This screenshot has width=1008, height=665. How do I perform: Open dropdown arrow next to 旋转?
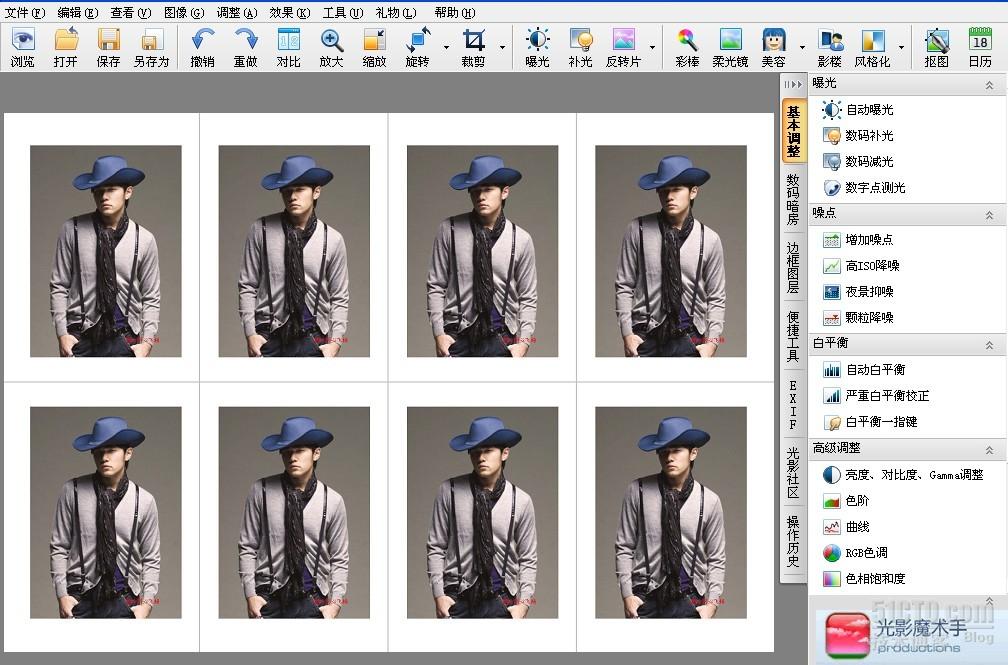446,48
